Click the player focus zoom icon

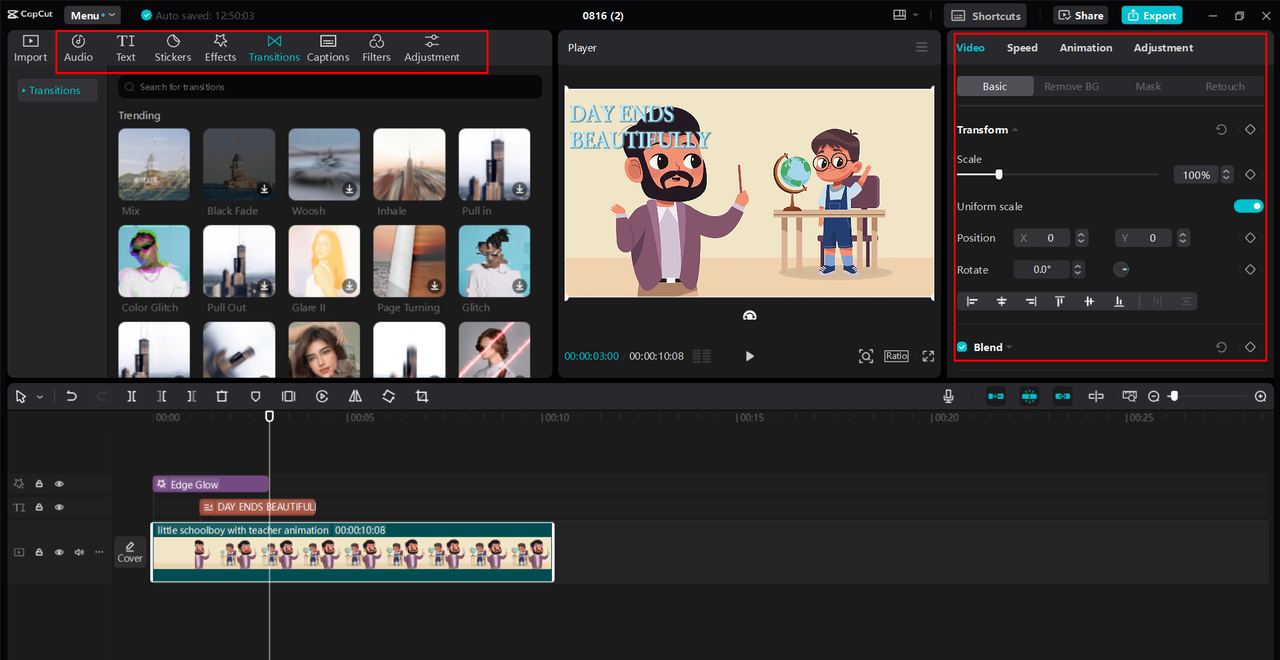coord(866,356)
